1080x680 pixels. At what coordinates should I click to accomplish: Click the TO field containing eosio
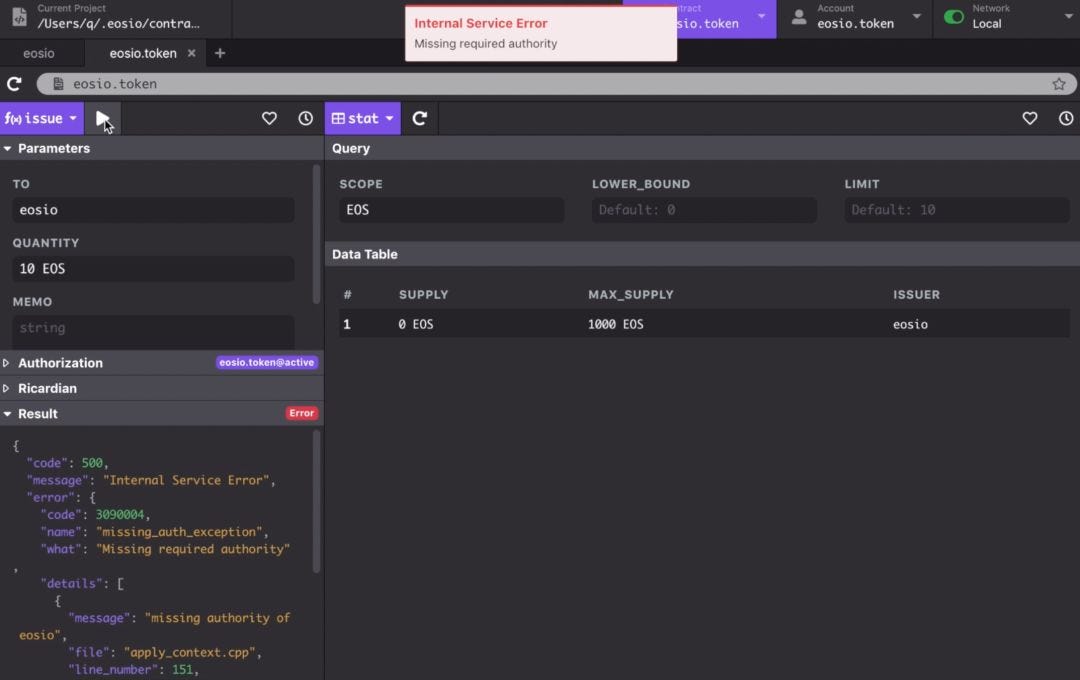click(x=153, y=210)
